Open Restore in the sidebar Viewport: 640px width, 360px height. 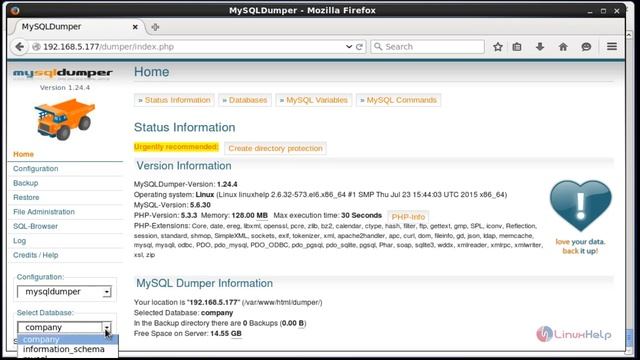[x=26, y=198]
